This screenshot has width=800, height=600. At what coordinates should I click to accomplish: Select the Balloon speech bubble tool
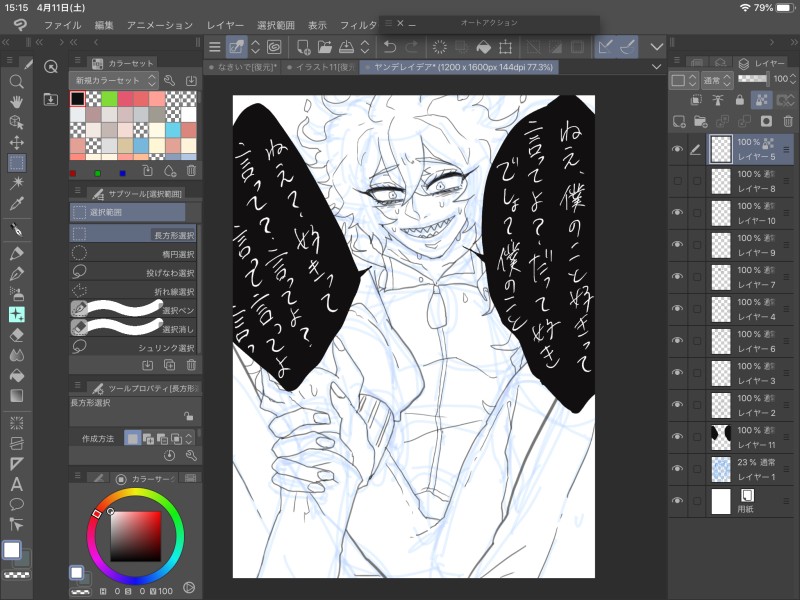(16, 504)
